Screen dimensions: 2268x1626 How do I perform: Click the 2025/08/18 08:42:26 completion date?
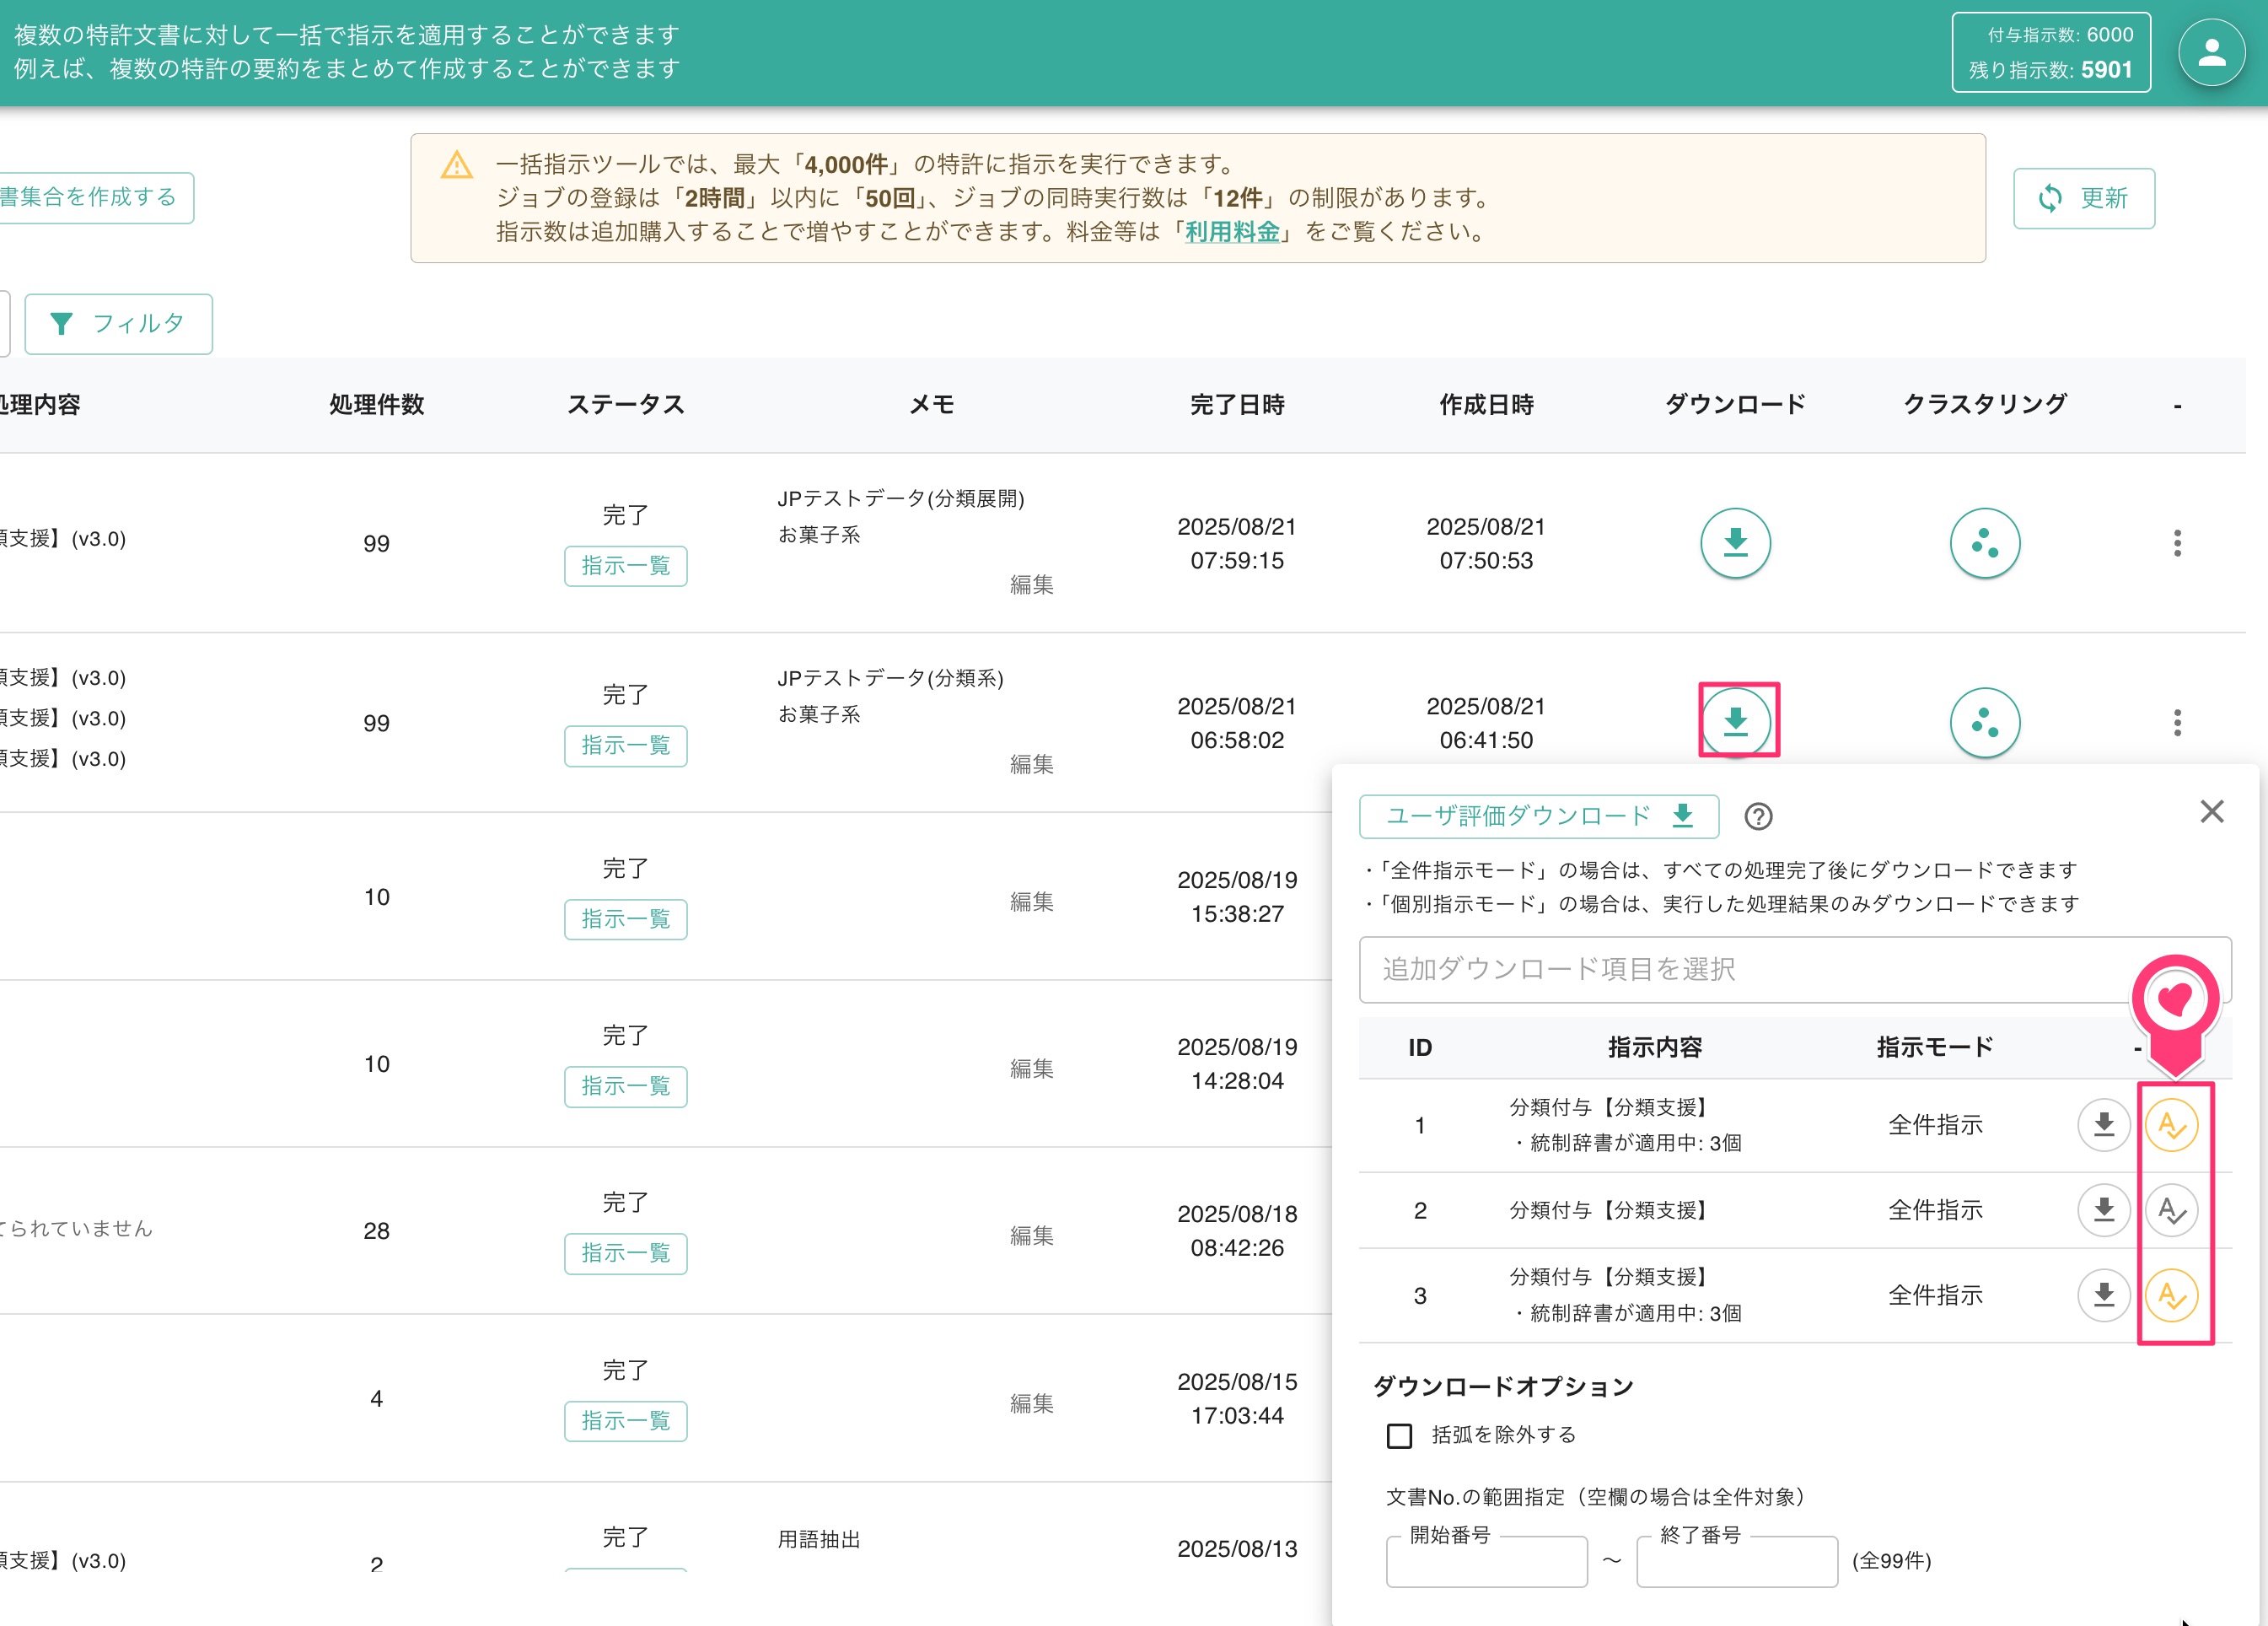(1237, 1231)
